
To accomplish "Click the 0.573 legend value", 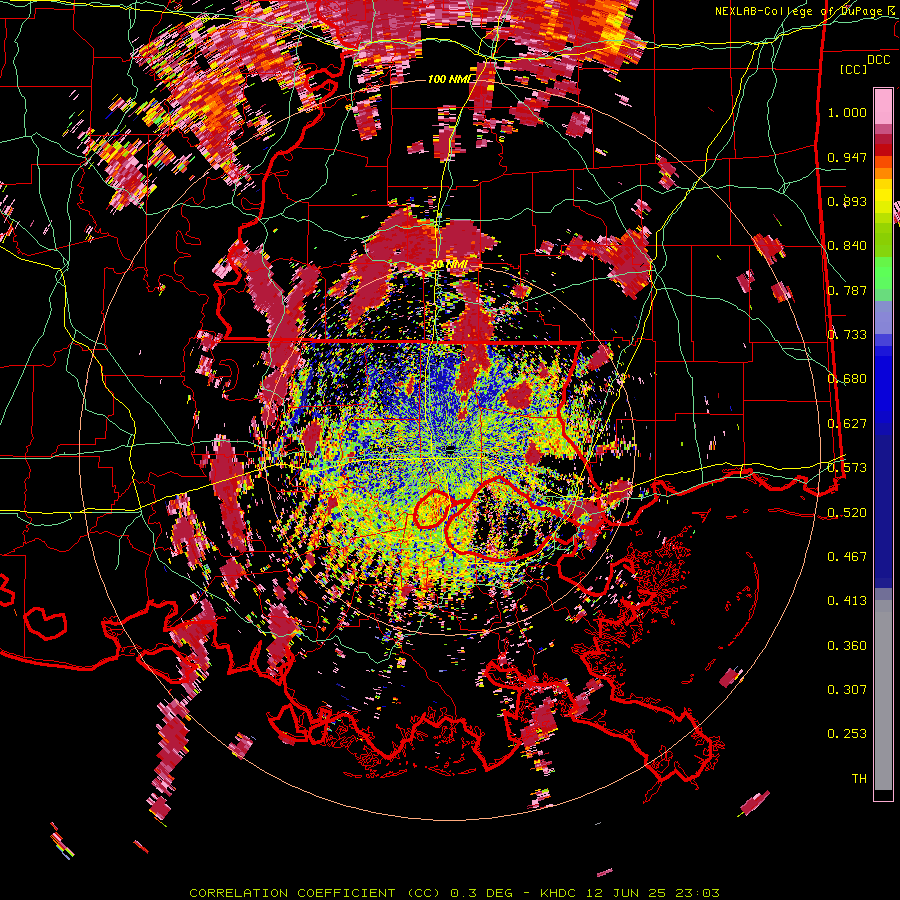I will pyautogui.click(x=847, y=468).
